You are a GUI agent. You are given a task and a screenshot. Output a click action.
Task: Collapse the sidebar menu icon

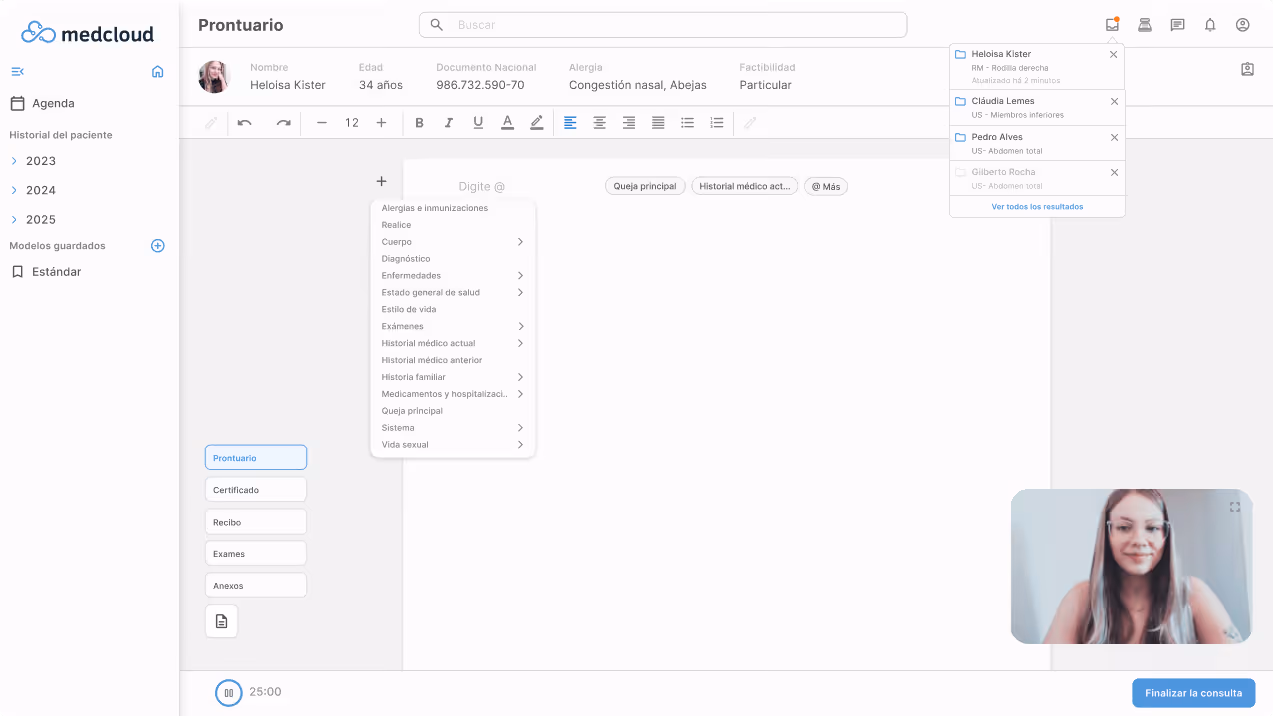point(17,72)
